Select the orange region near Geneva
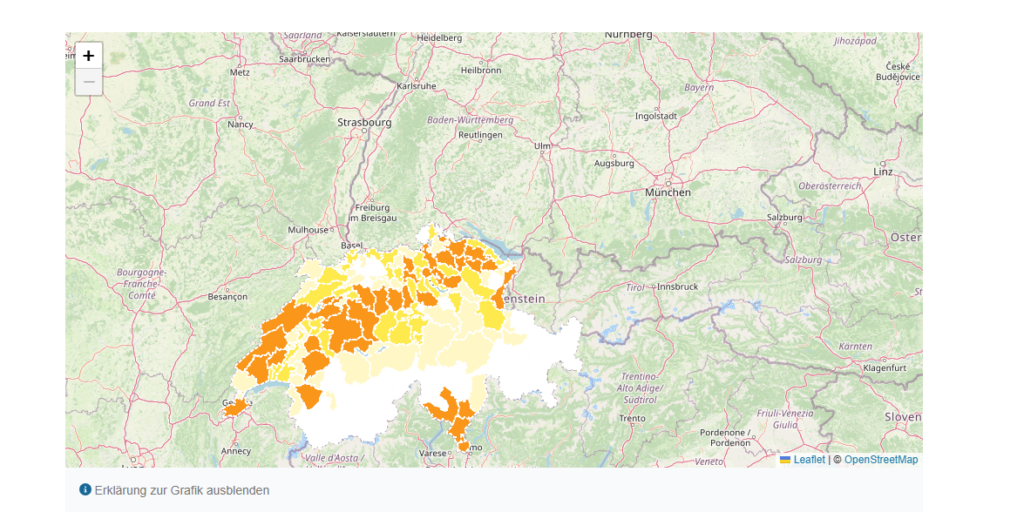Viewport: 1024px width, 512px height. [236, 407]
